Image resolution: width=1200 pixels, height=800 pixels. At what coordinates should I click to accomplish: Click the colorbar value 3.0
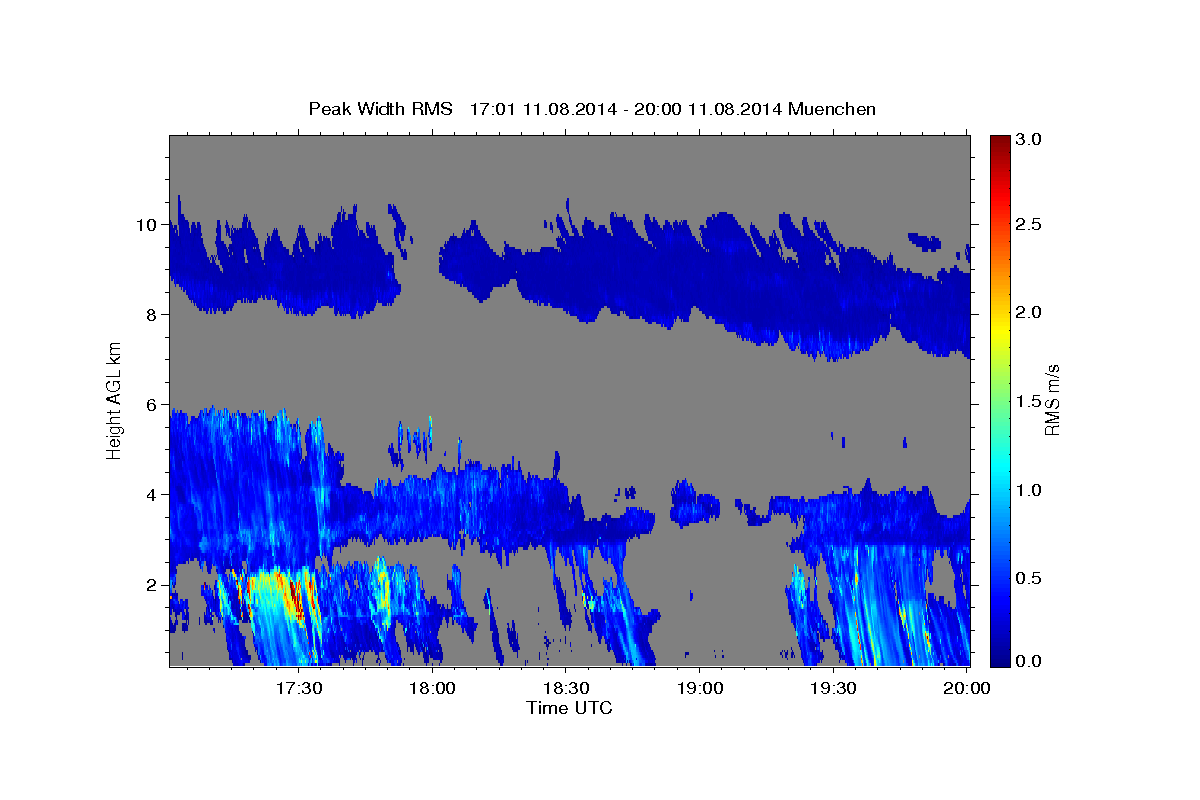point(1030,139)
